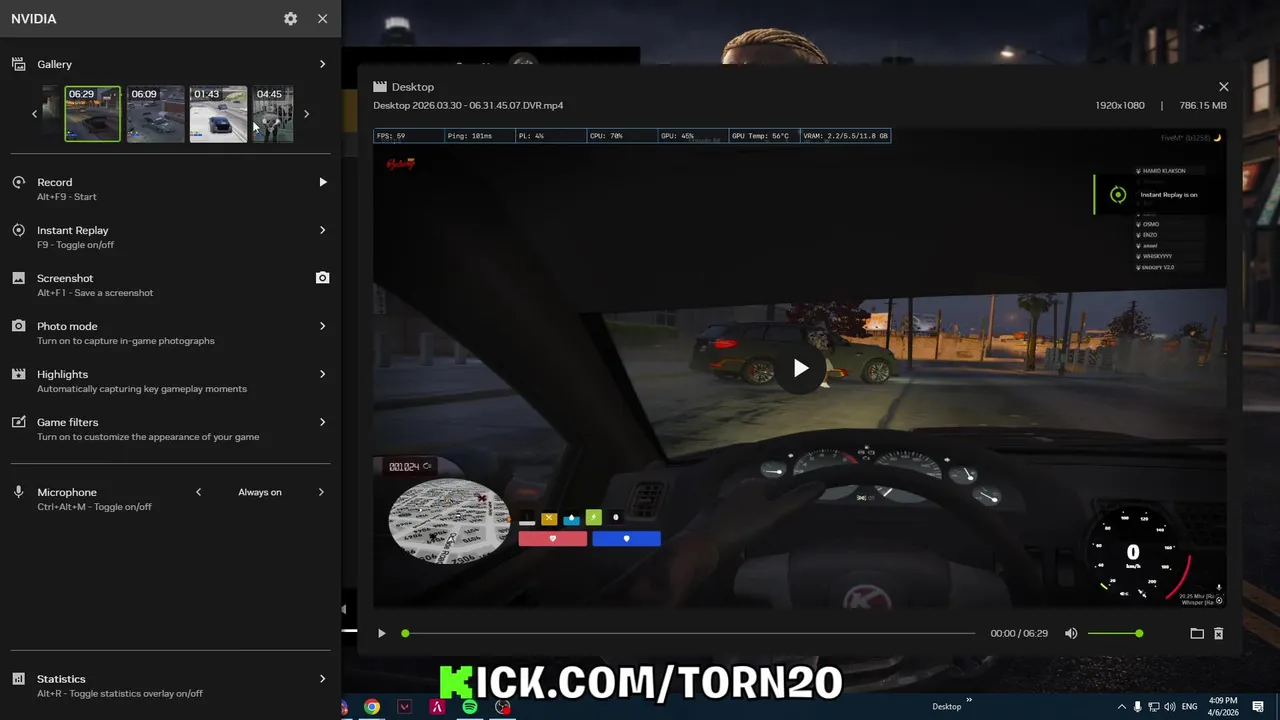Image resolution: width=1280 pixels, height=720 pixels.
Task: Play the video with the center play button
Action: point(800,368)
